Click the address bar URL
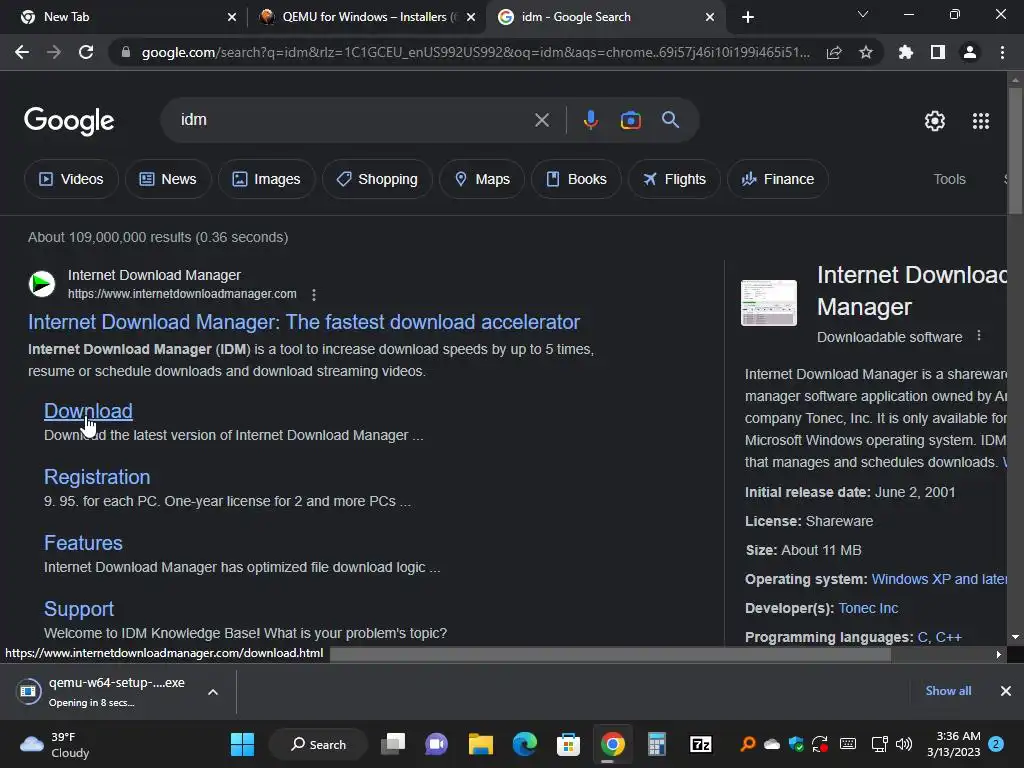 click(475, 52)
